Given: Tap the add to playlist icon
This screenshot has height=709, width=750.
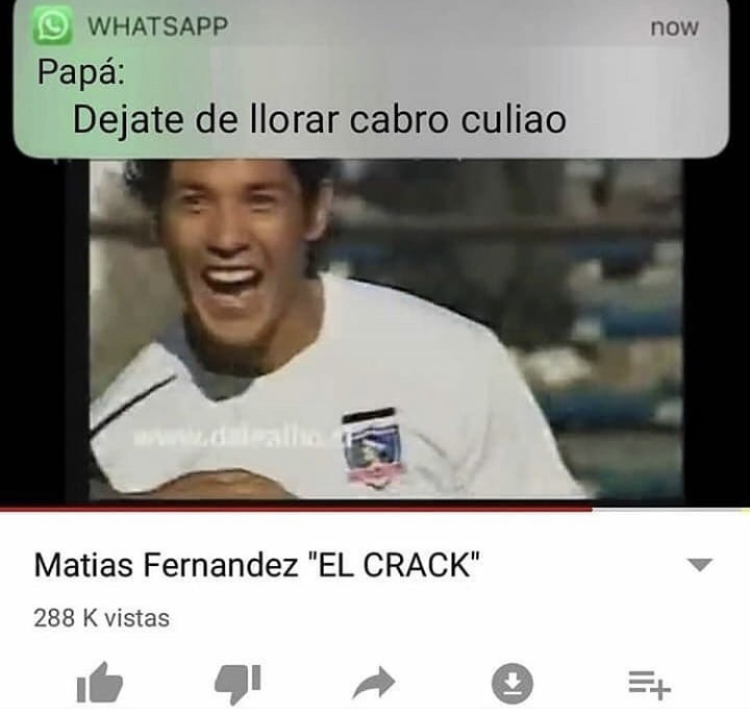Looking at the screenshot, I should (650, 684).
